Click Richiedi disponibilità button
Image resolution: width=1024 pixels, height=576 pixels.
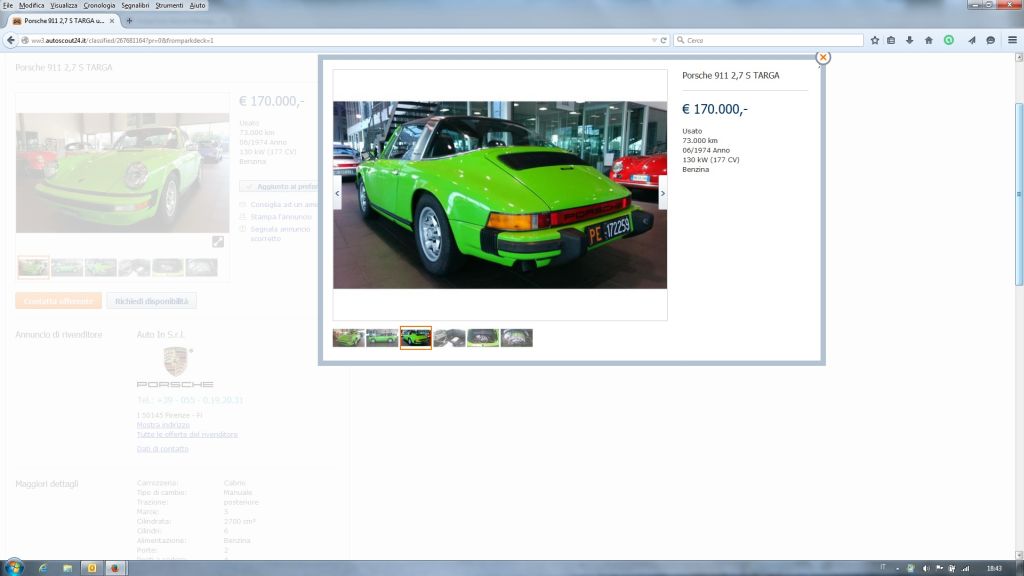(x=152, y=301)
